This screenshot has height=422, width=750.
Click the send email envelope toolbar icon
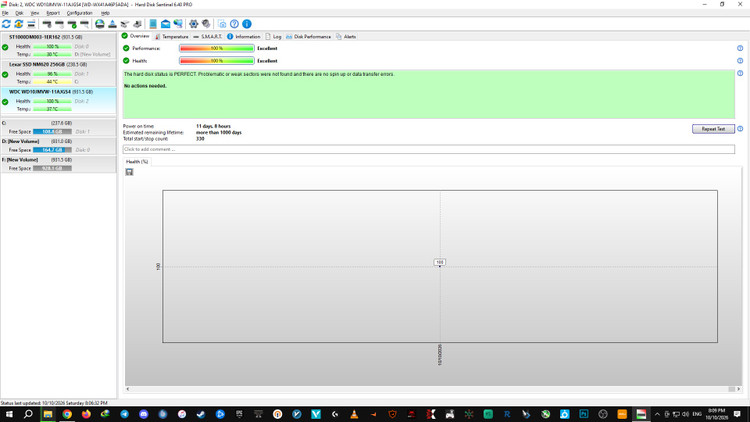point(165,24)
